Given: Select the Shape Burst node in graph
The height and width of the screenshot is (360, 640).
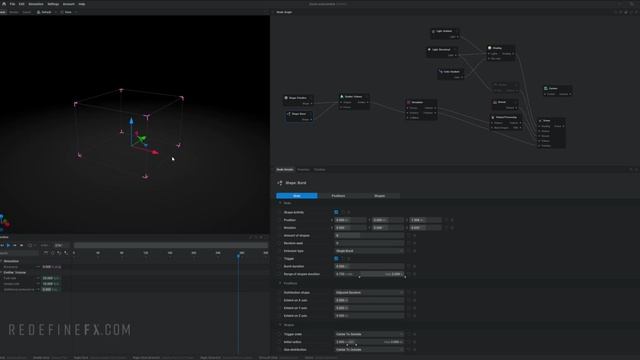Looking at the screenshot, I should 299,116.
